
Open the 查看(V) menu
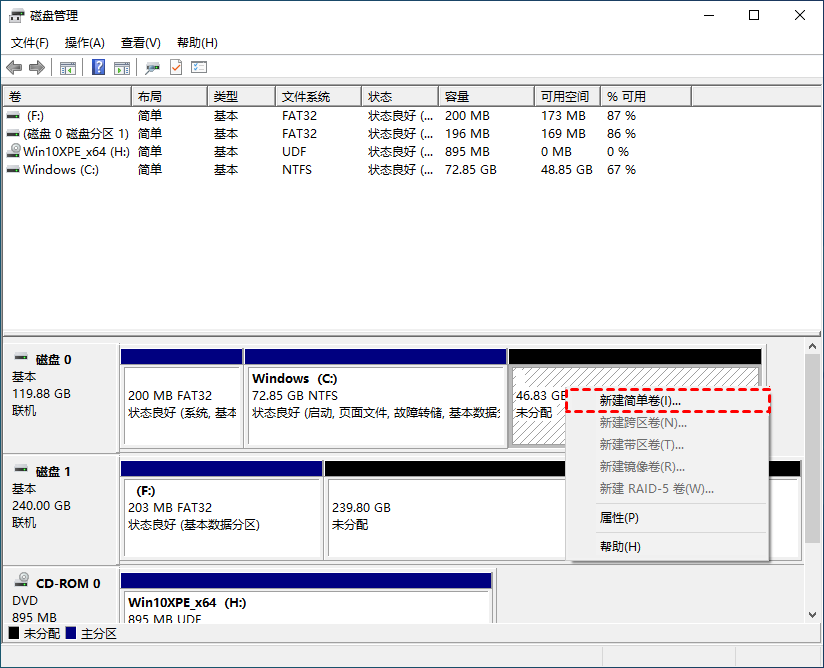click(x=140, y=43)
